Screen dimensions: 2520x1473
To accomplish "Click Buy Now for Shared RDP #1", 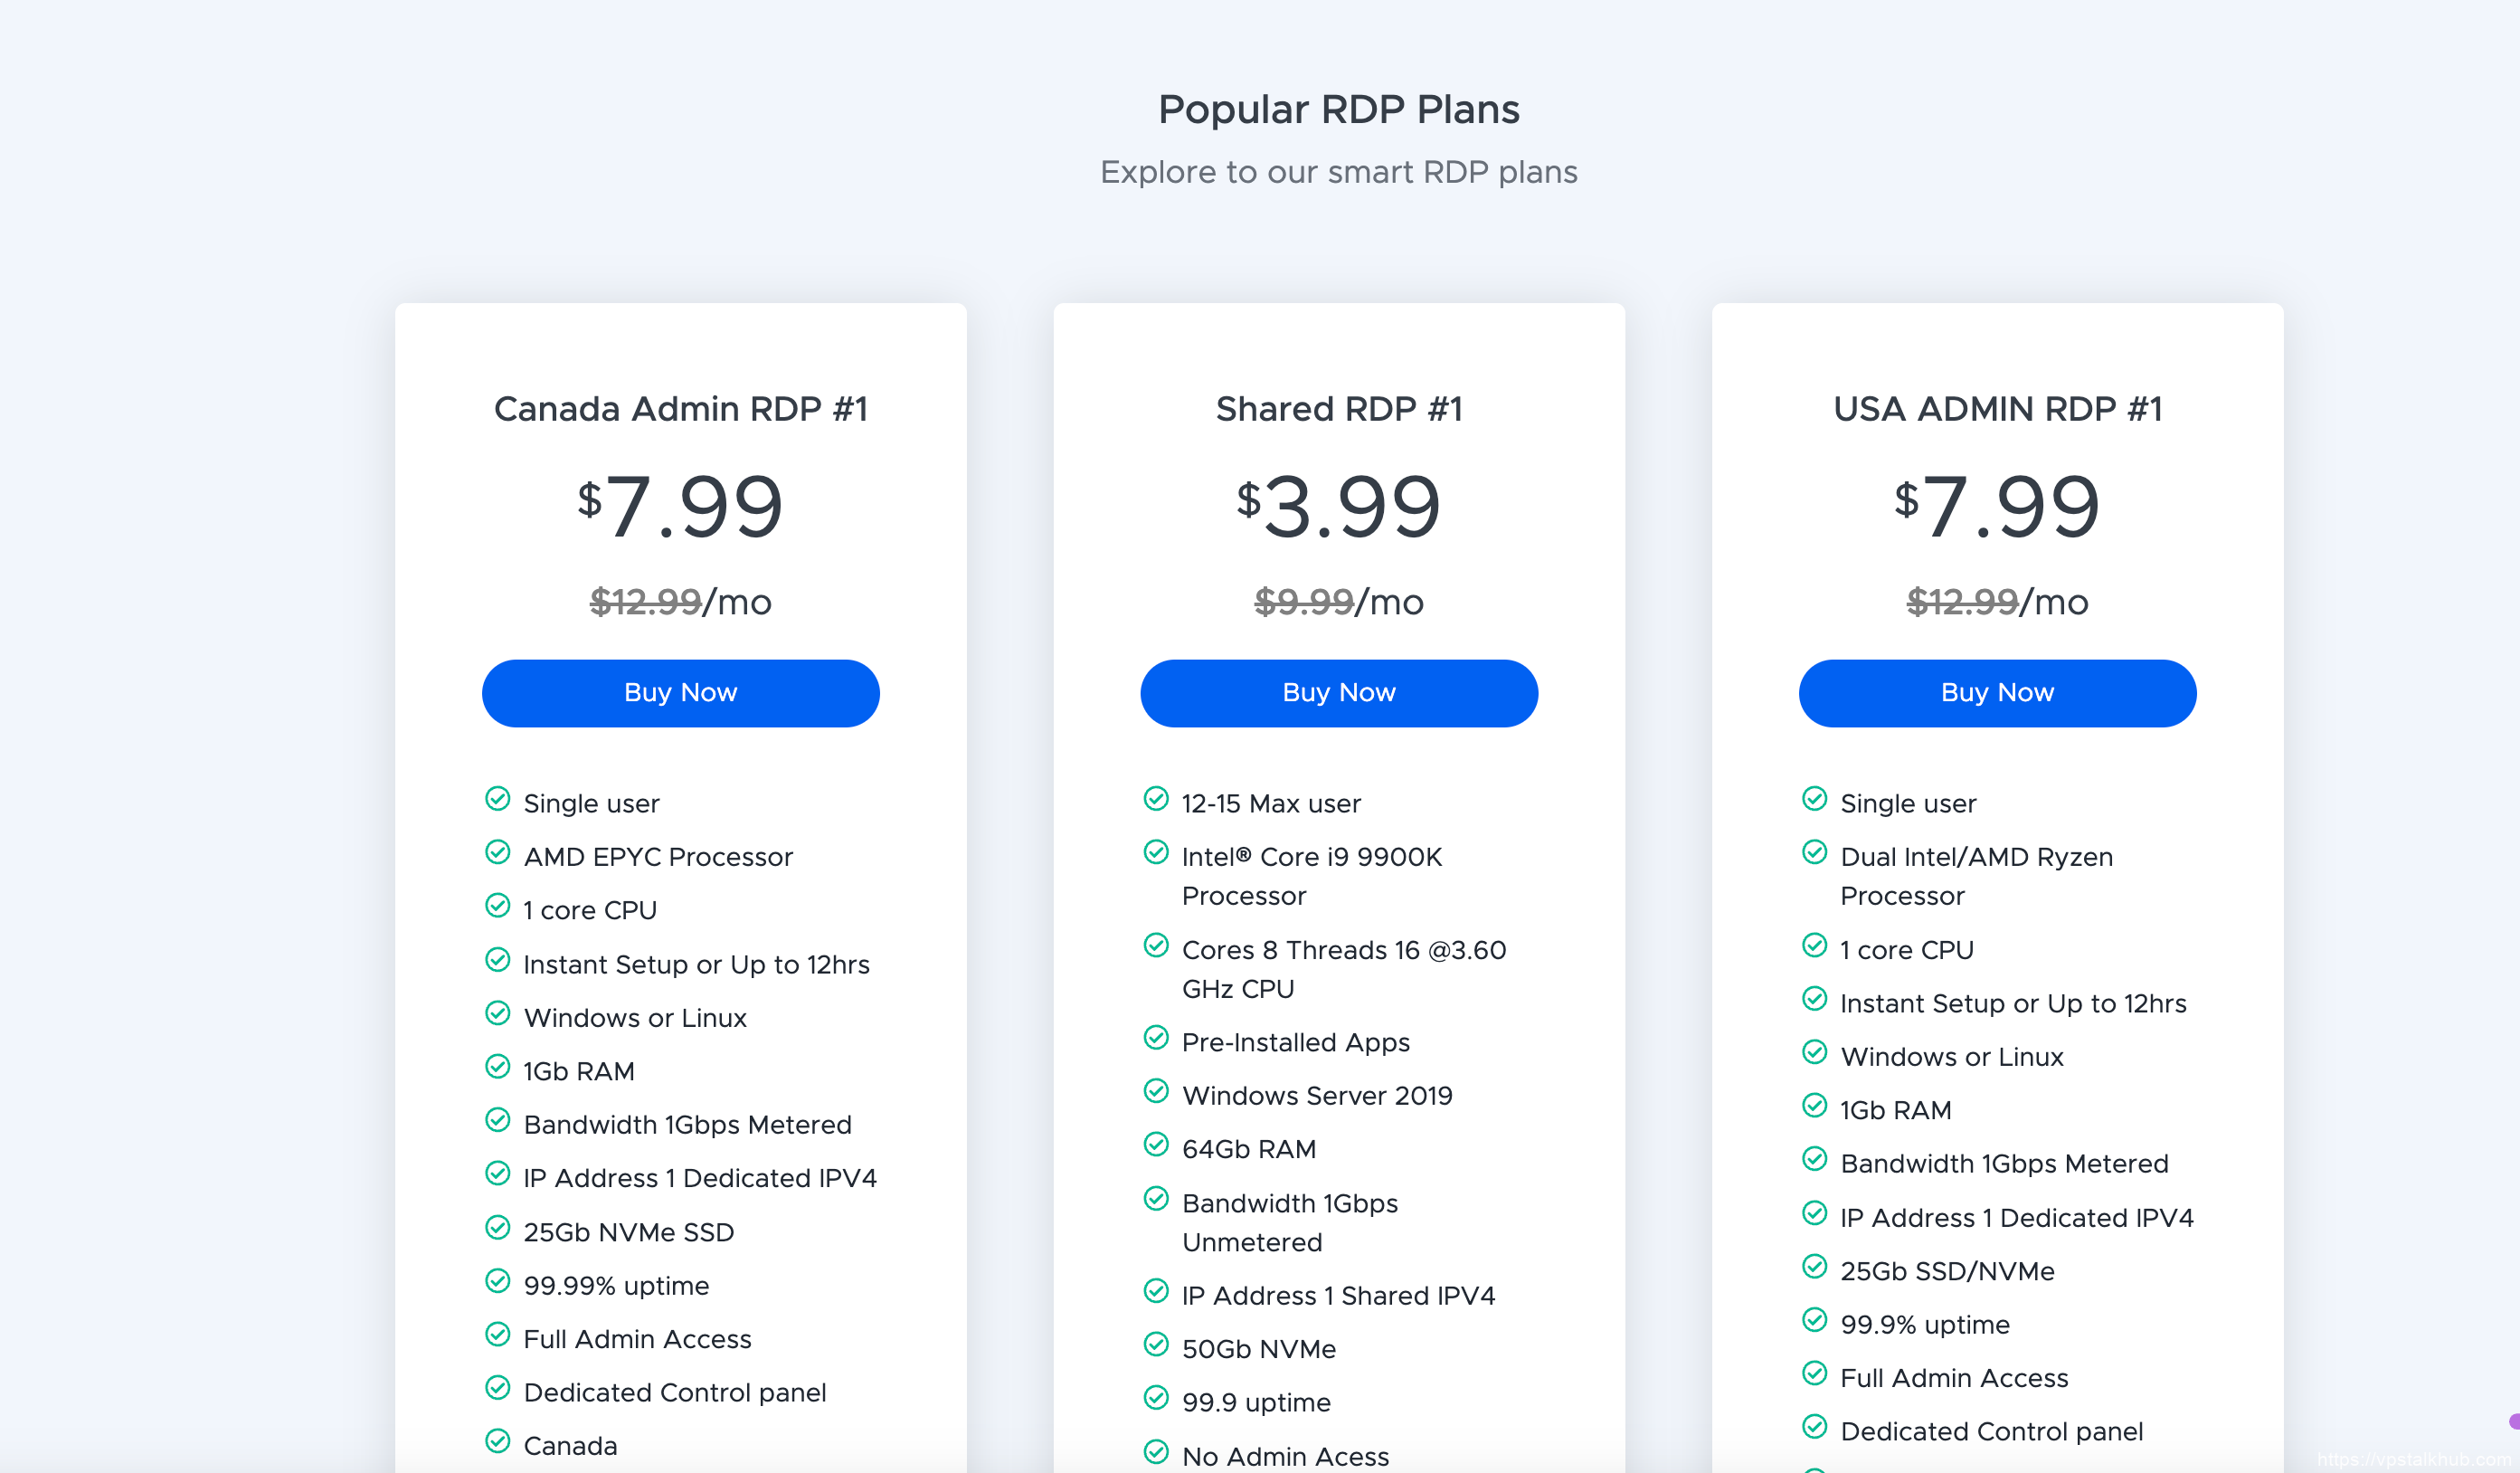I will [x=1338, y=693].
